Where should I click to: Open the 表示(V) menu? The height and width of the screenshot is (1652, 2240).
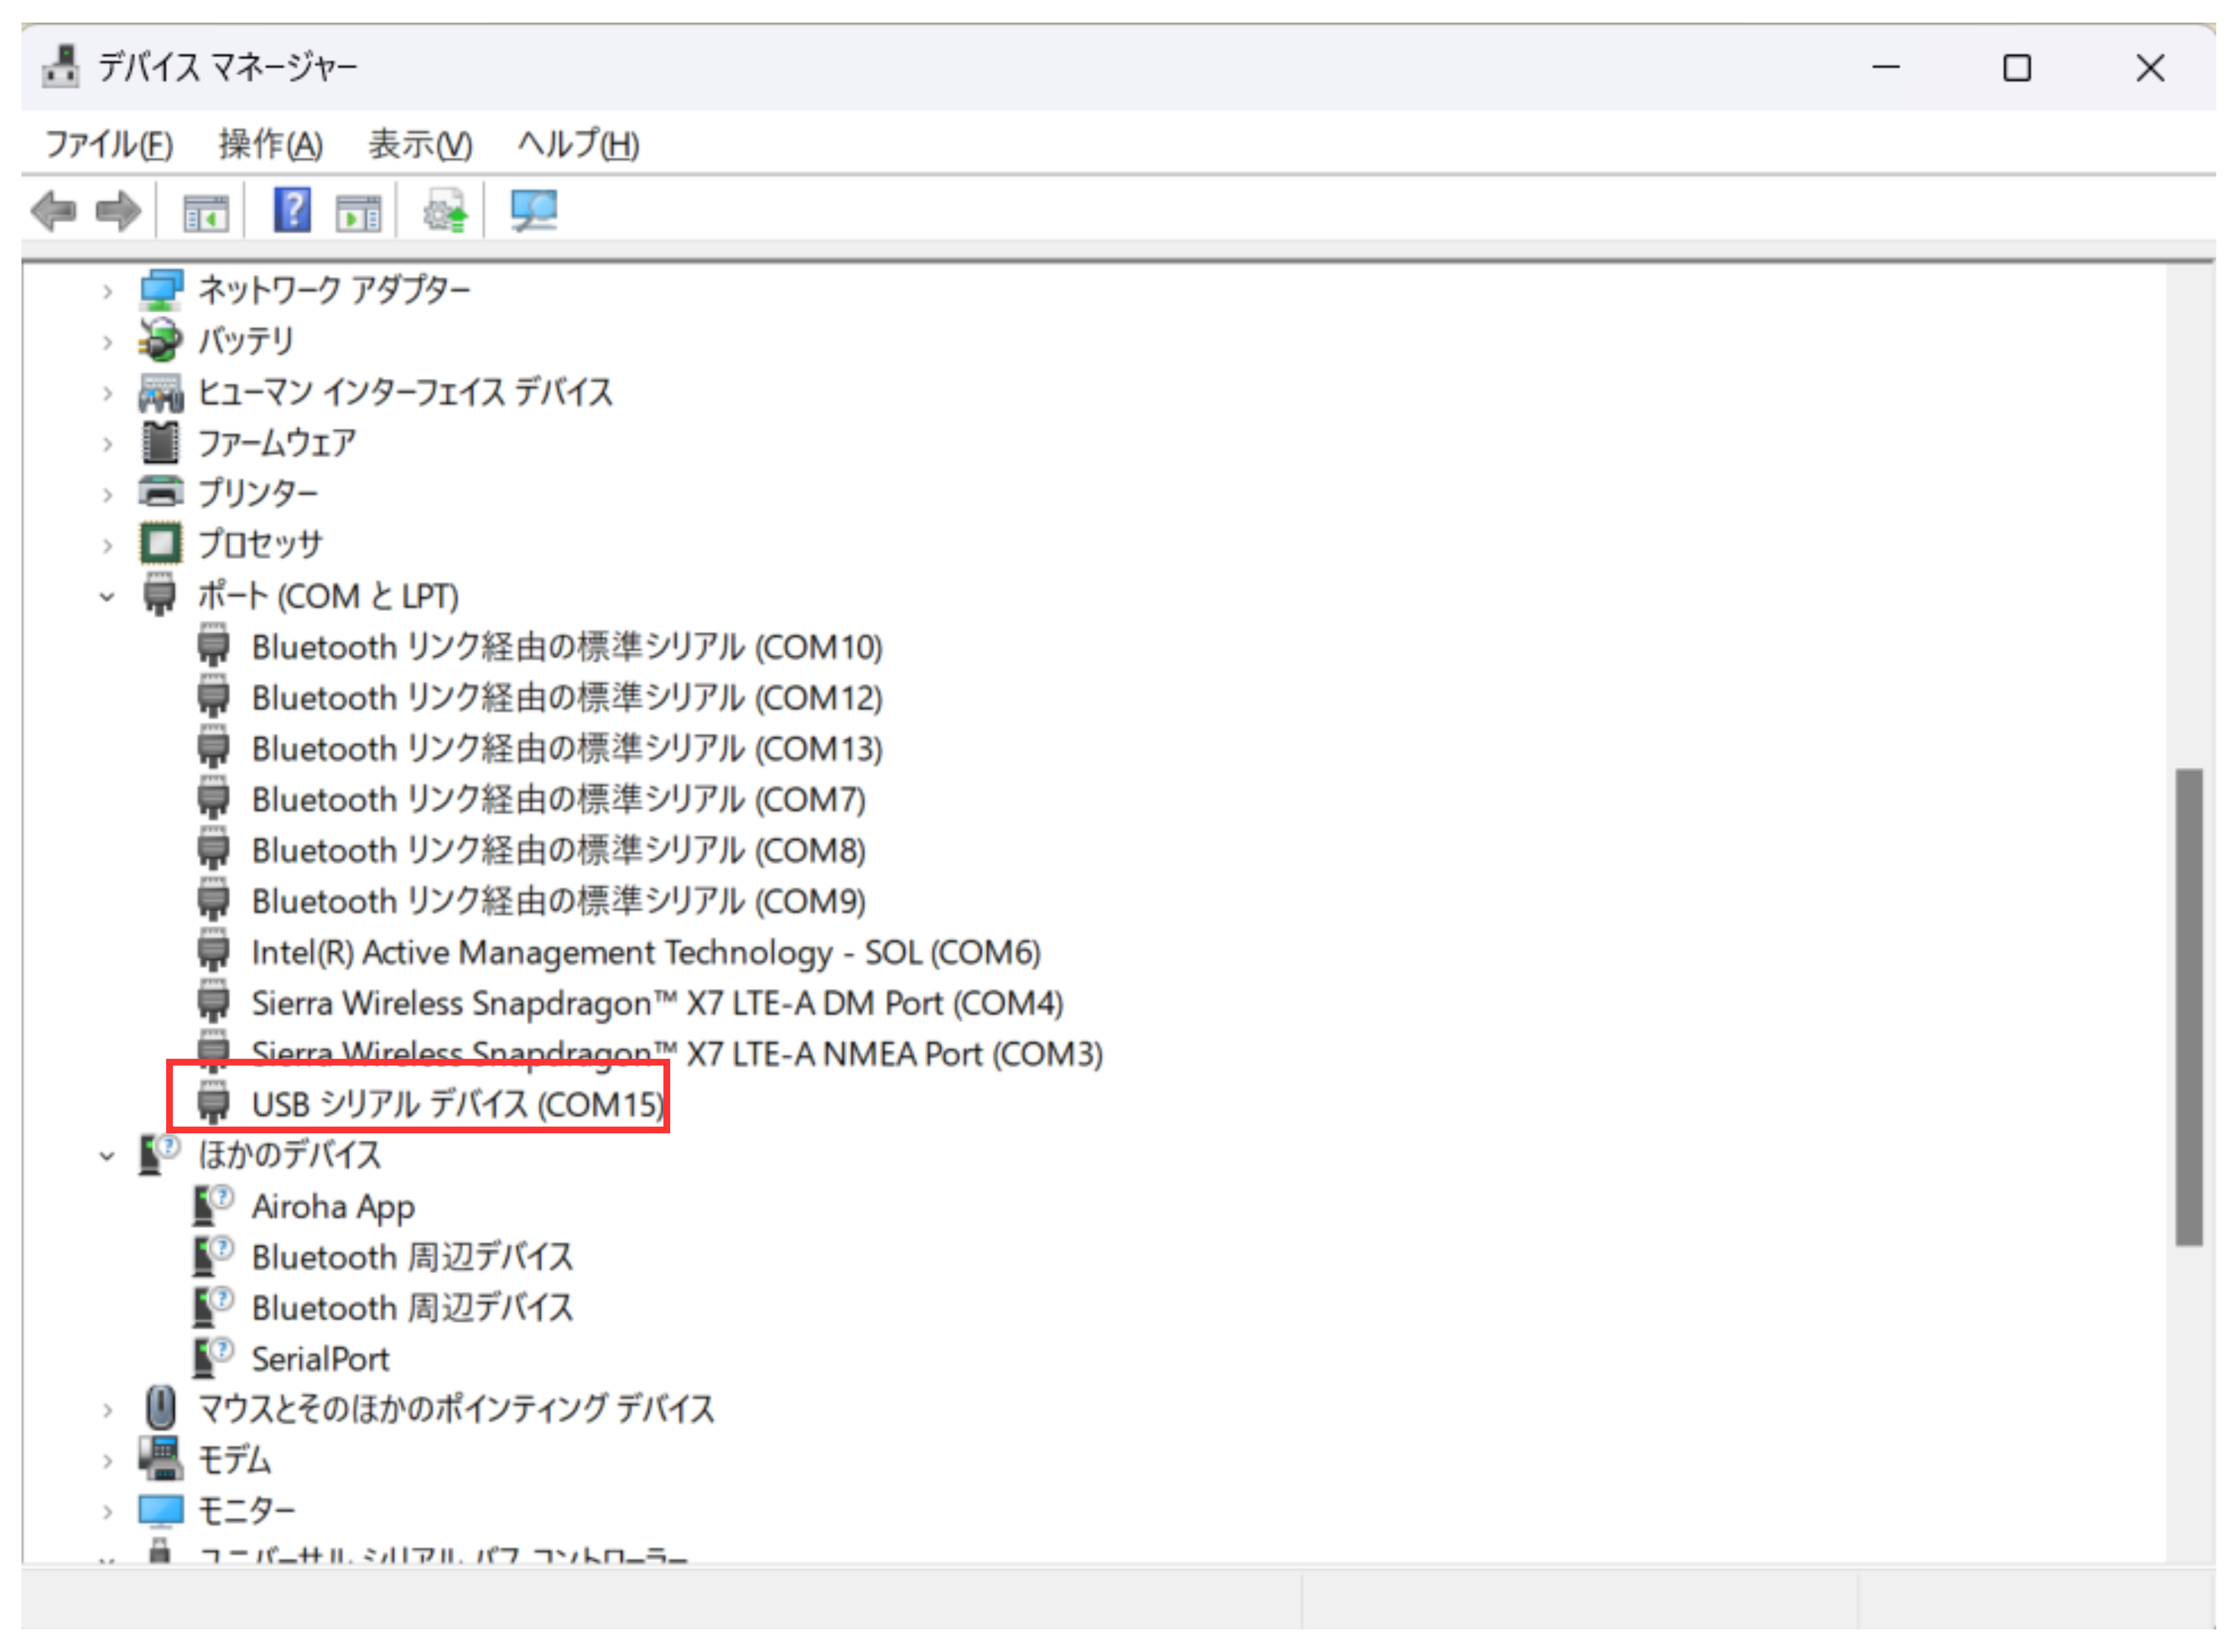[419, 145]
